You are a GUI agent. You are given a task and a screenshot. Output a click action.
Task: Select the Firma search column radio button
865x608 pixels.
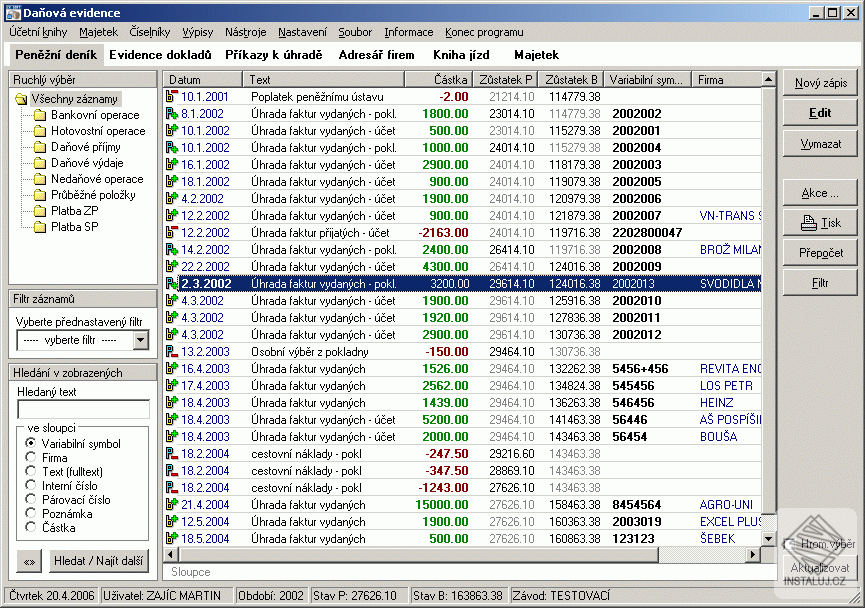point(31,457)
